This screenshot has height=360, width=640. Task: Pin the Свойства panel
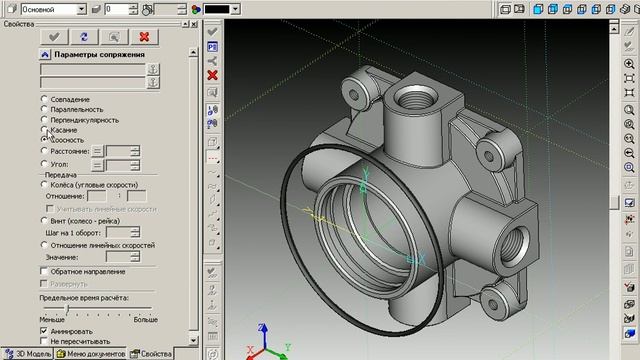click(x=185, y=24)
